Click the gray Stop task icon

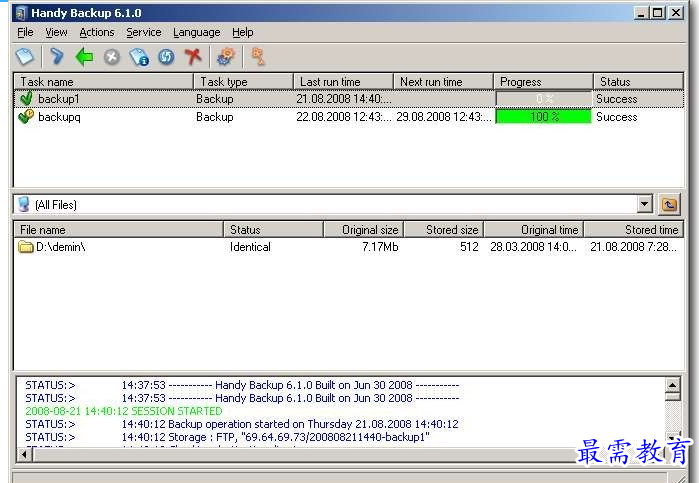coord(112,57)
